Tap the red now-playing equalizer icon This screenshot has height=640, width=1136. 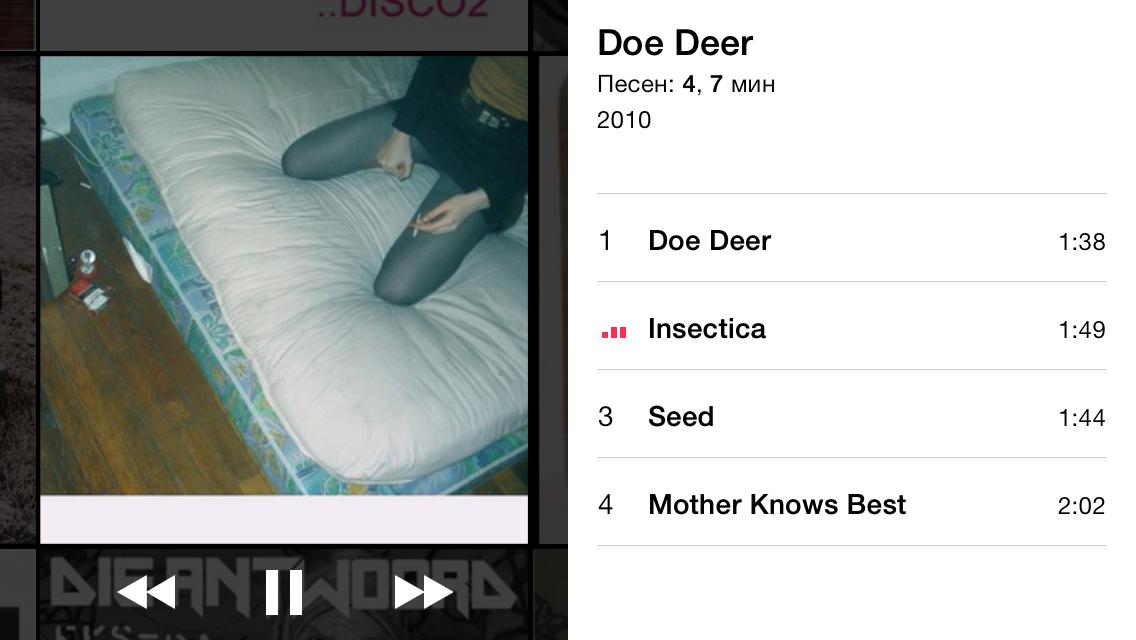[x=614, y=331]
